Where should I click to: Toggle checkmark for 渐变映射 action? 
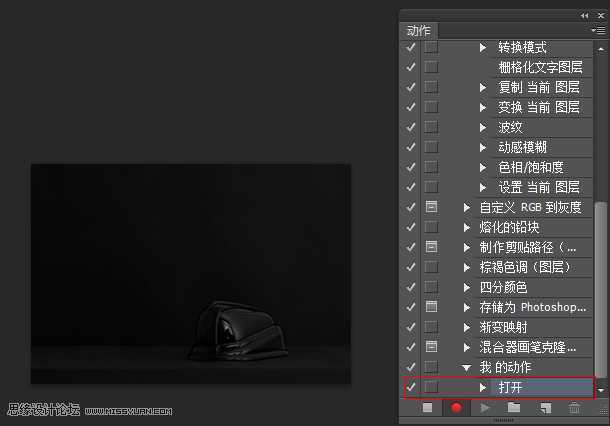click(x=410, y=327)
